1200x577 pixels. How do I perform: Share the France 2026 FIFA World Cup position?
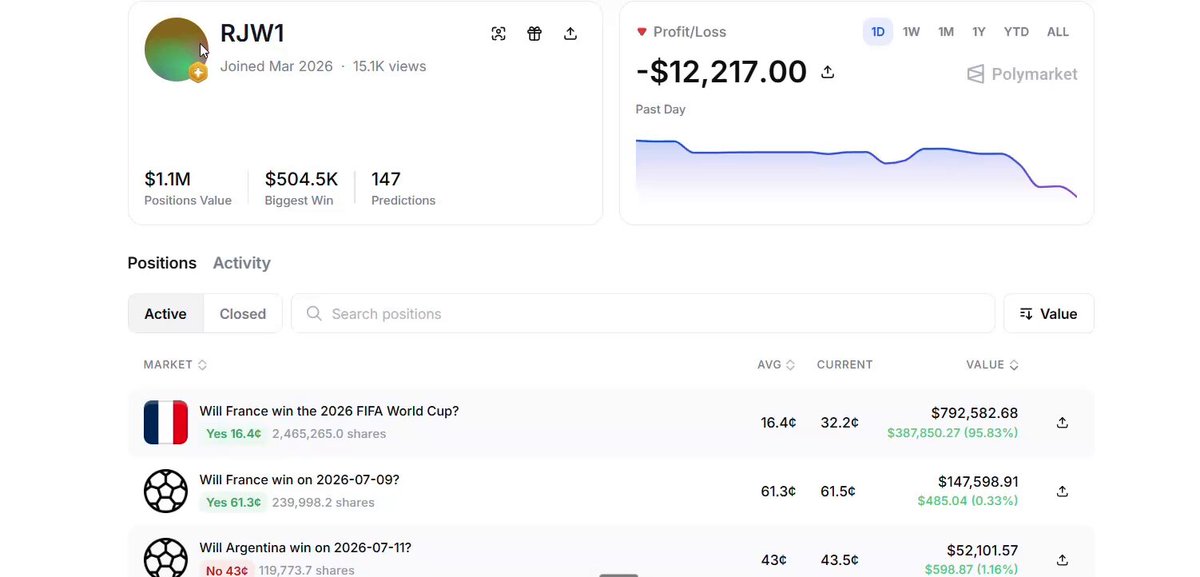[x=1062, y=423]
